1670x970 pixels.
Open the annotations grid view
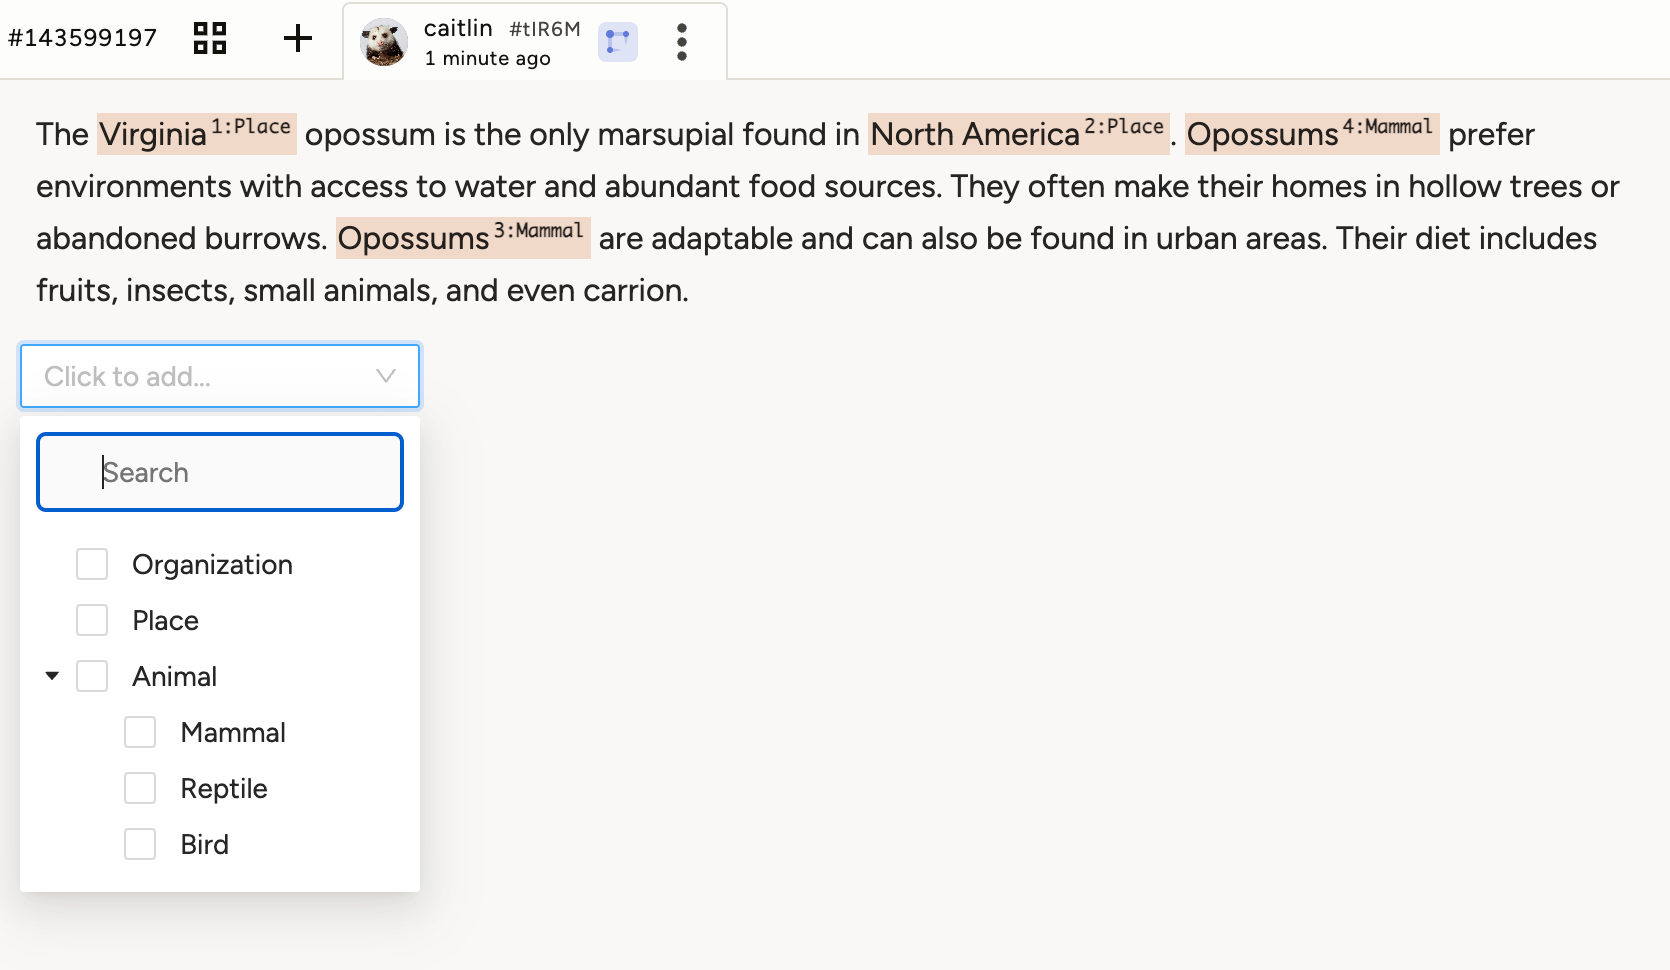(208, 39)
